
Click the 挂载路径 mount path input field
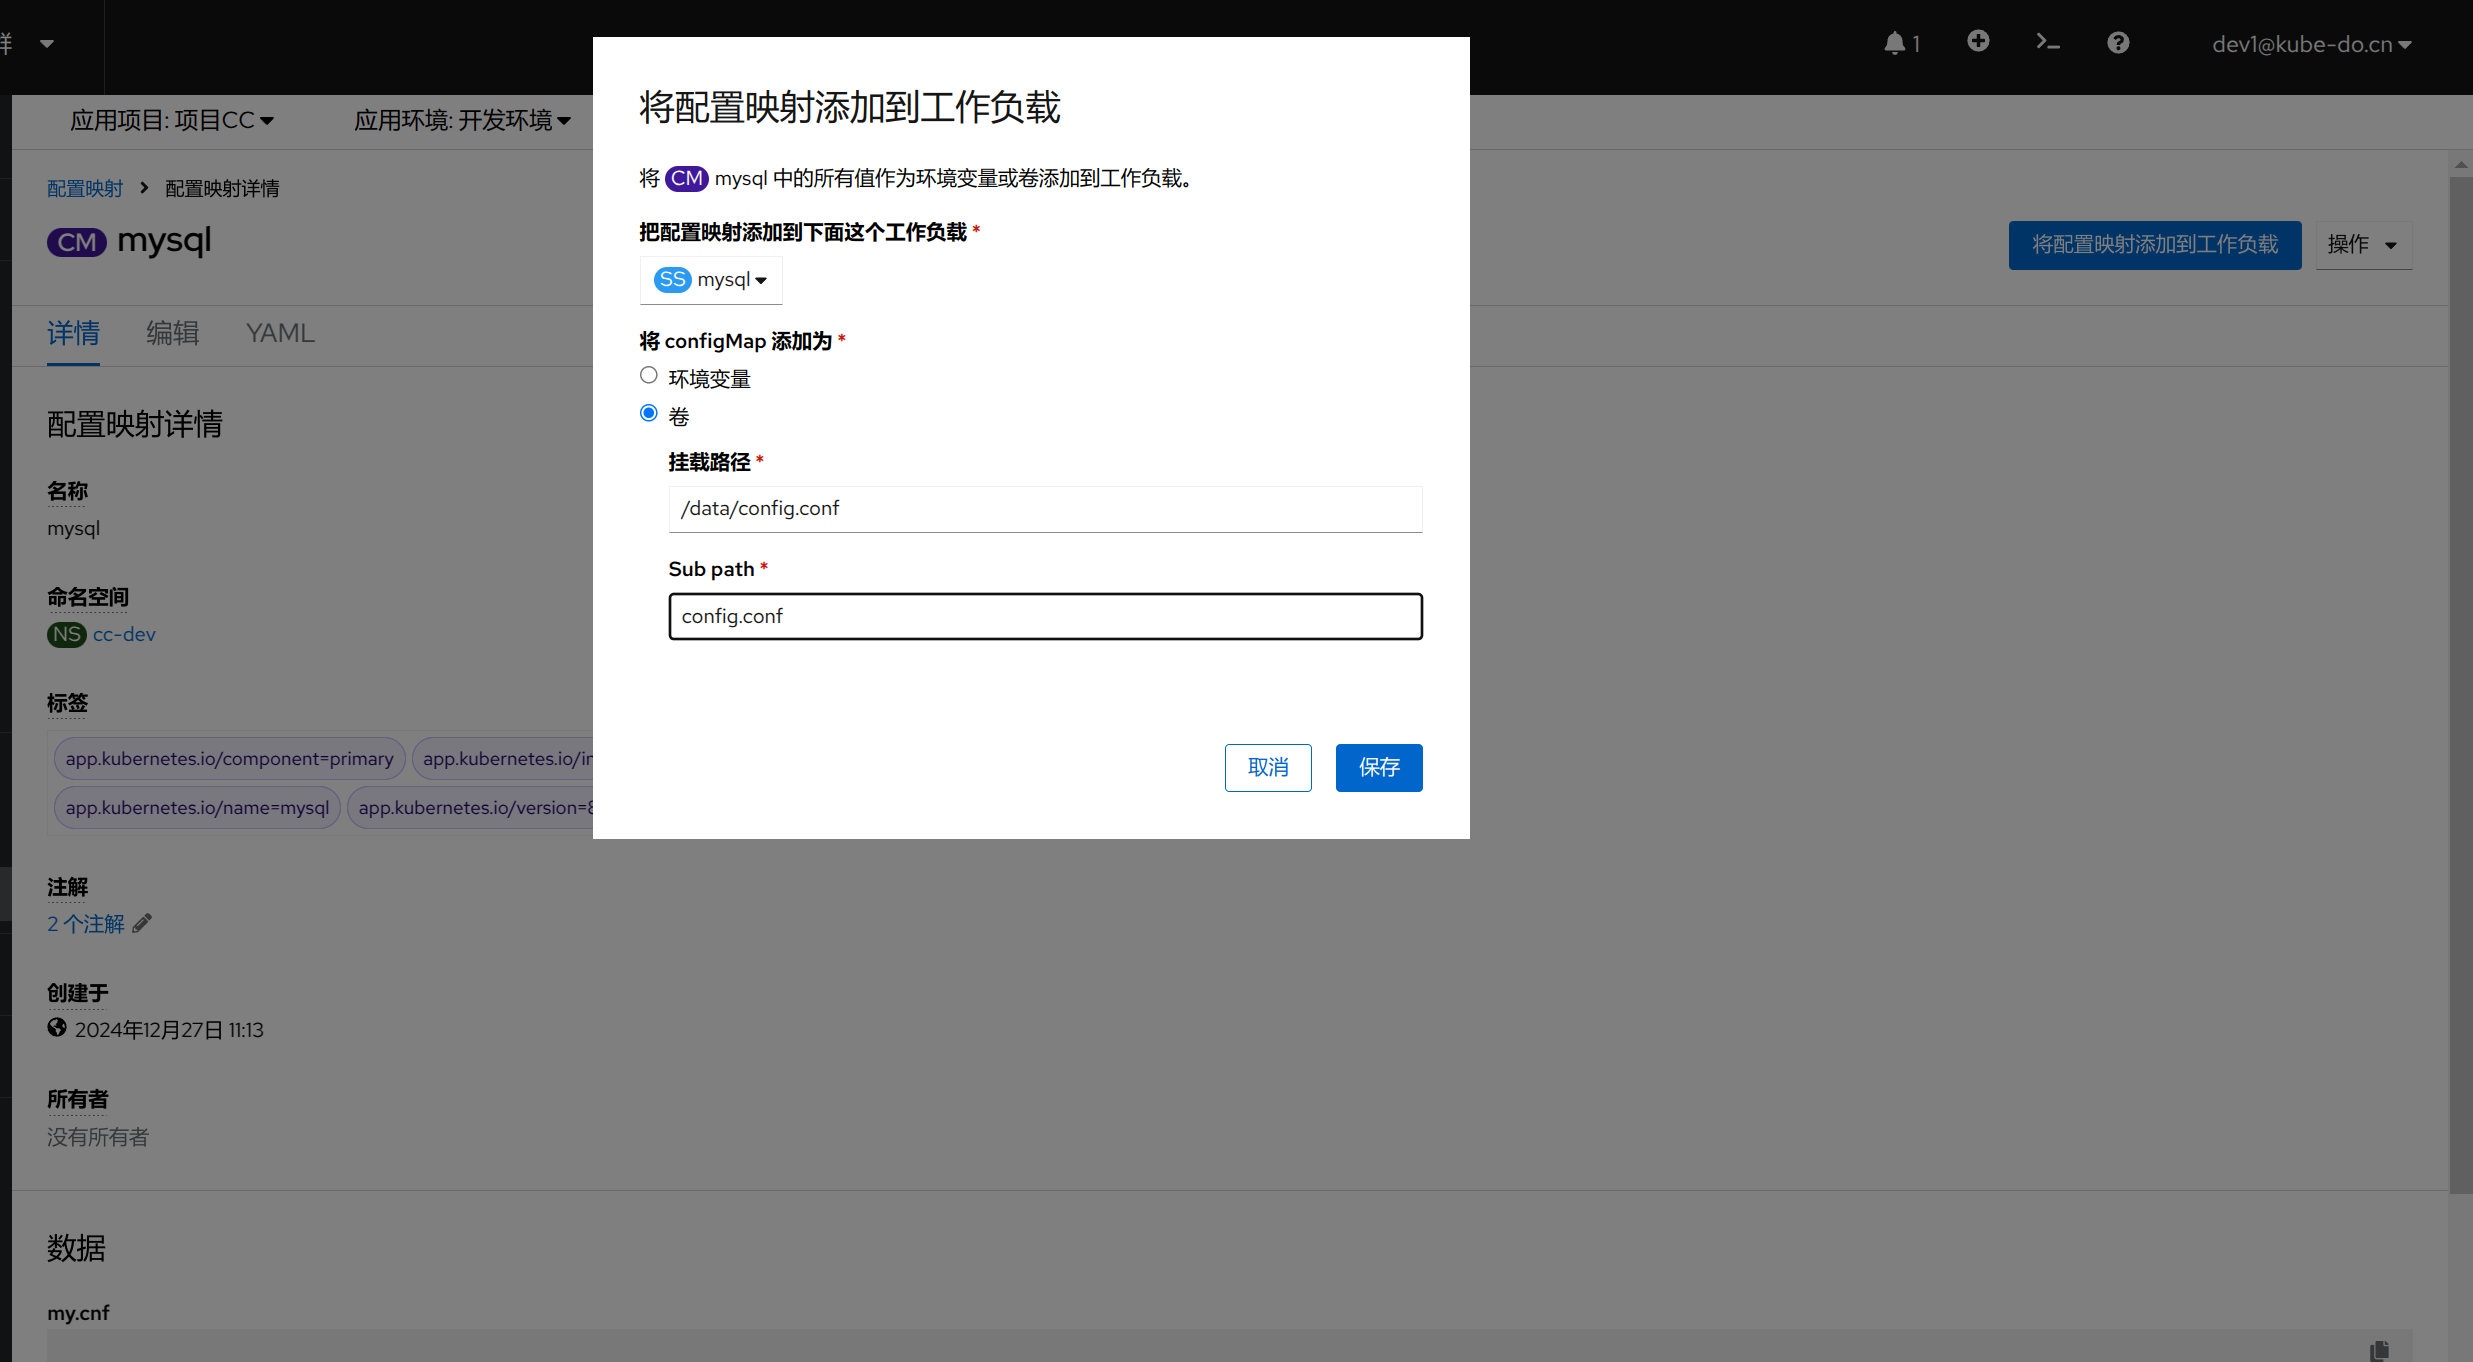[1045, 509]
